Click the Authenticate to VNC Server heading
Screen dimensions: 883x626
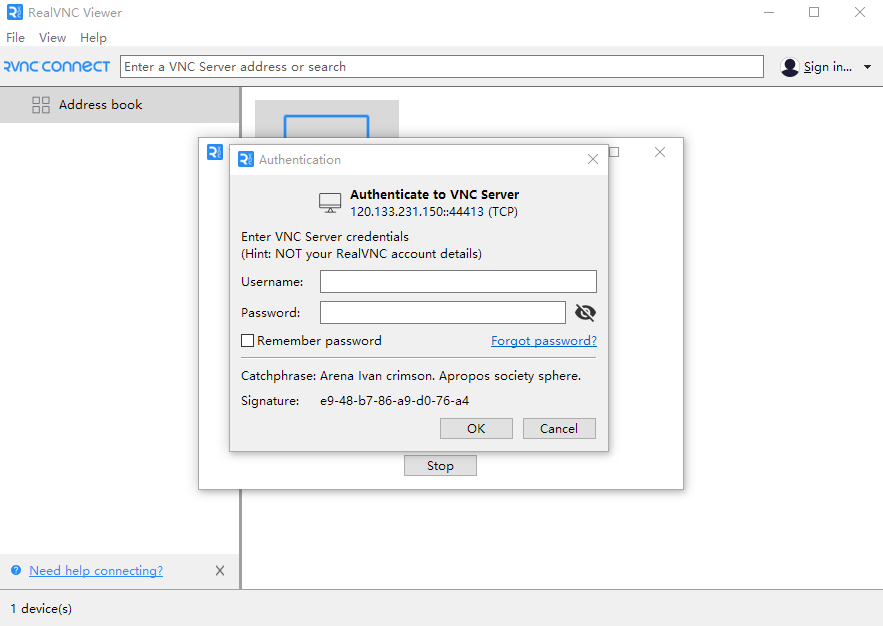pos(434,194)
